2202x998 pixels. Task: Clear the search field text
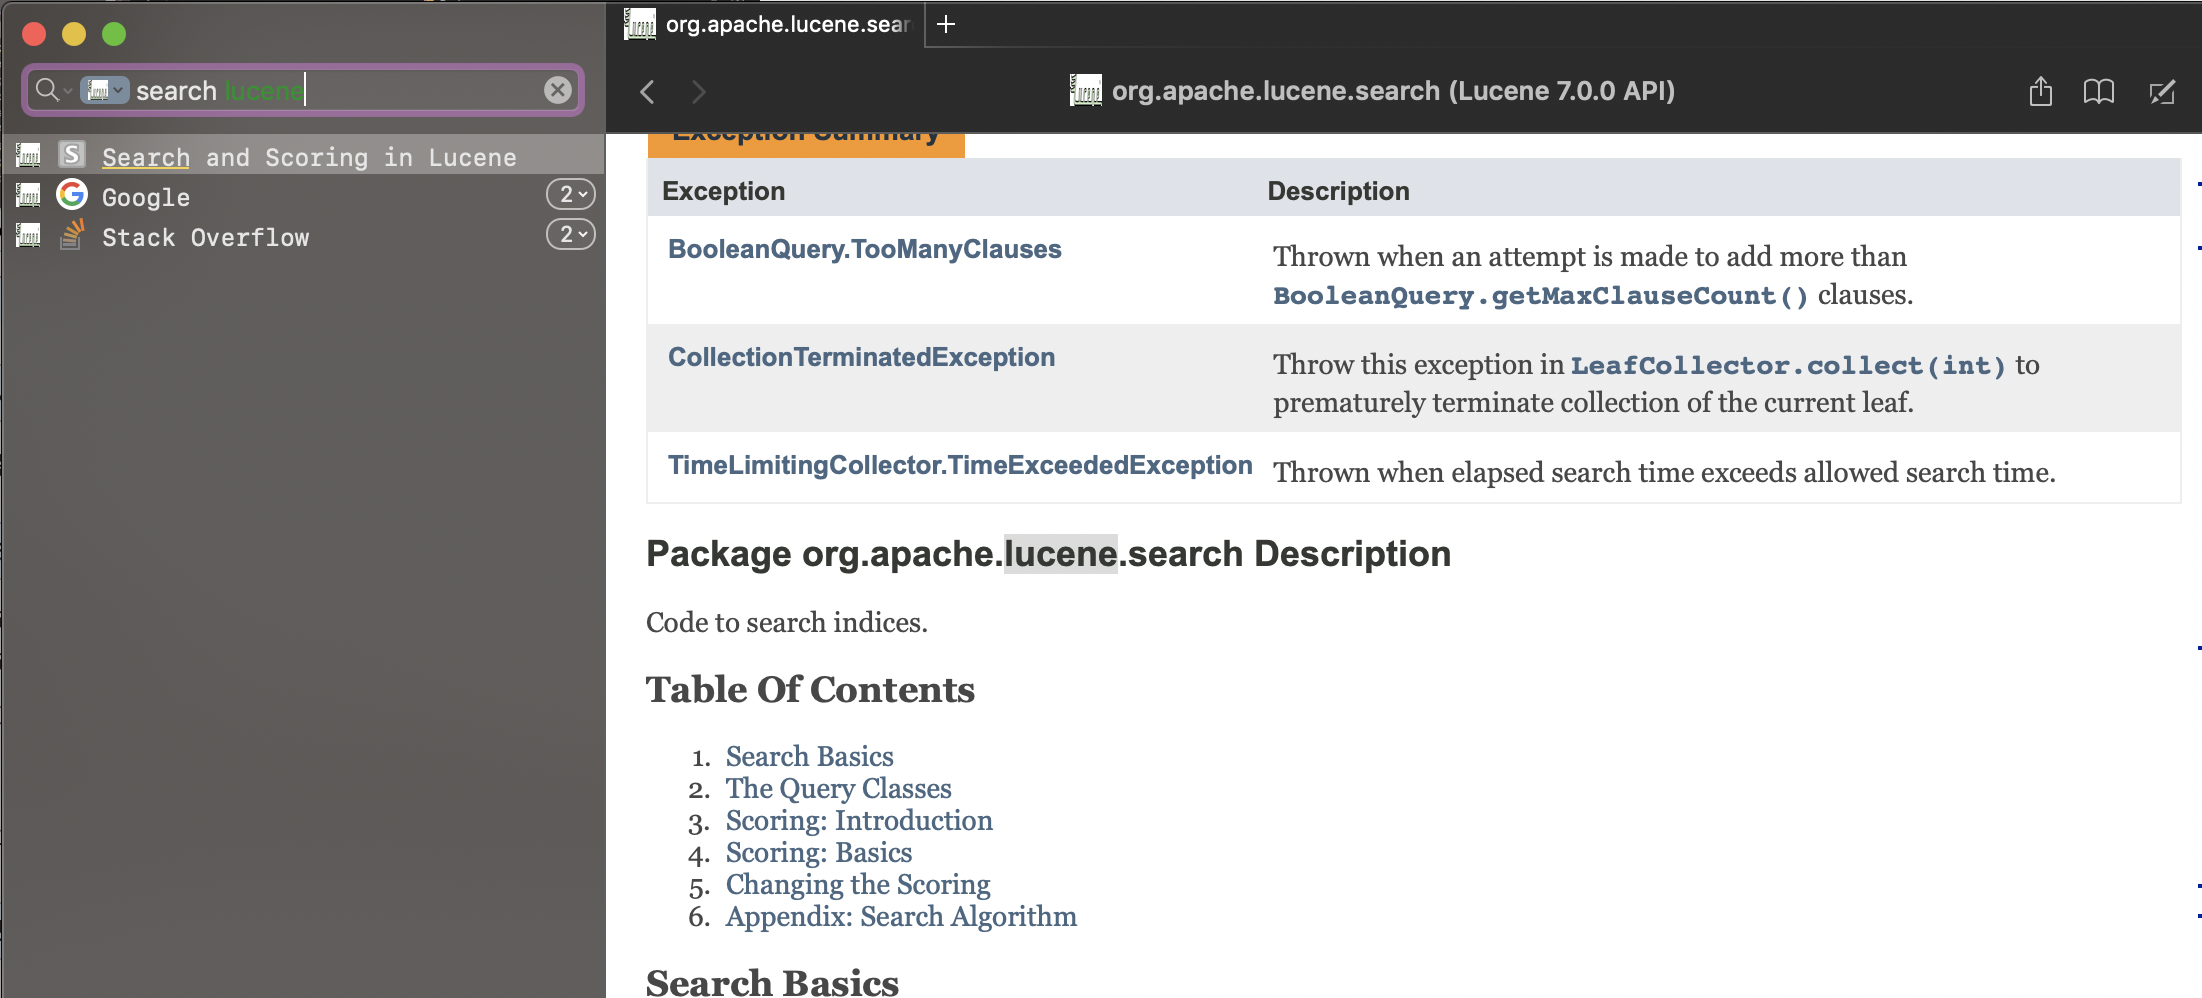tap(557, 90)
